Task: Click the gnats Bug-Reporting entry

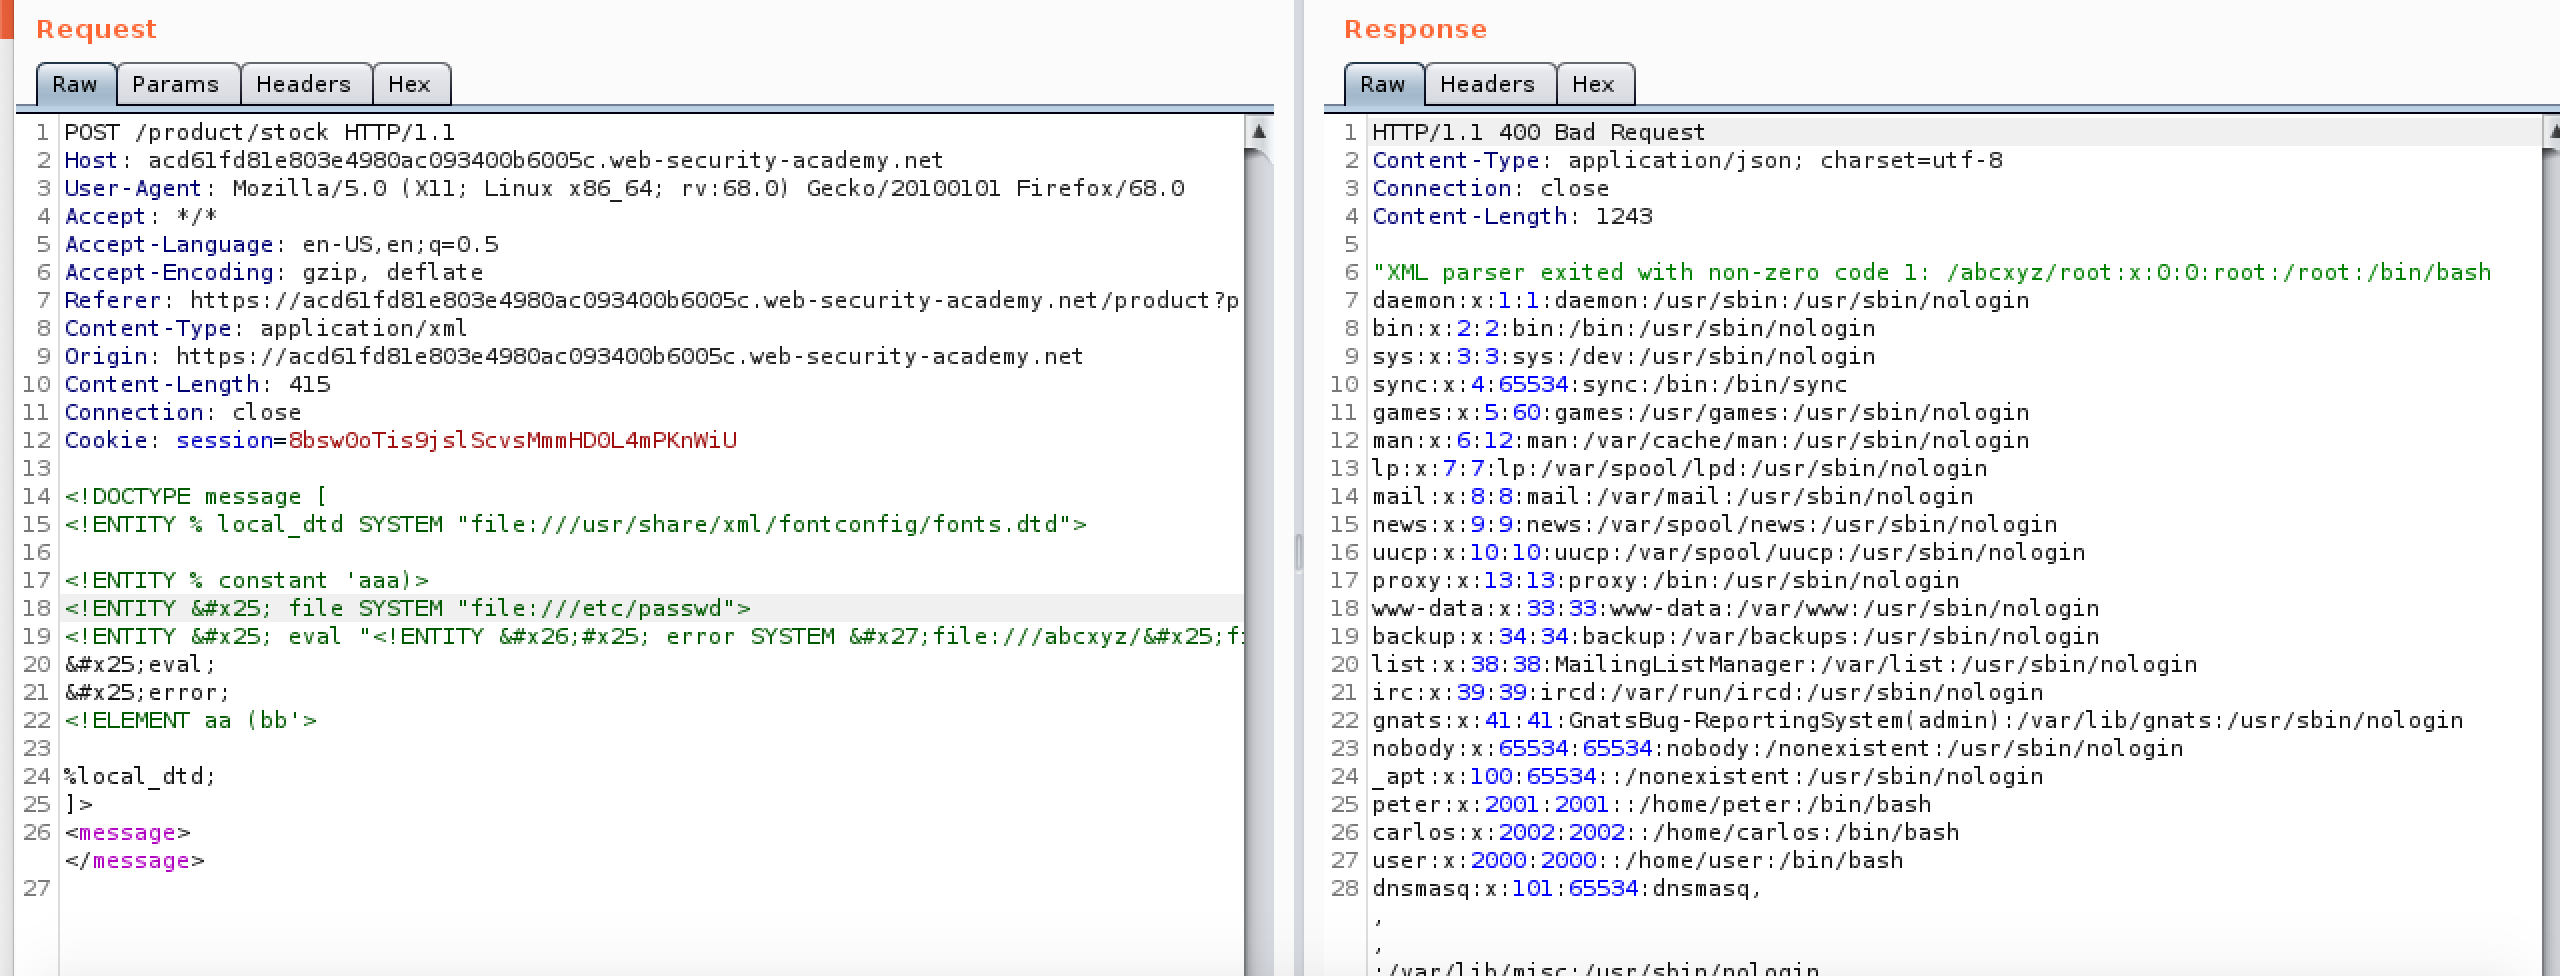Action: tap(1918, 720)
